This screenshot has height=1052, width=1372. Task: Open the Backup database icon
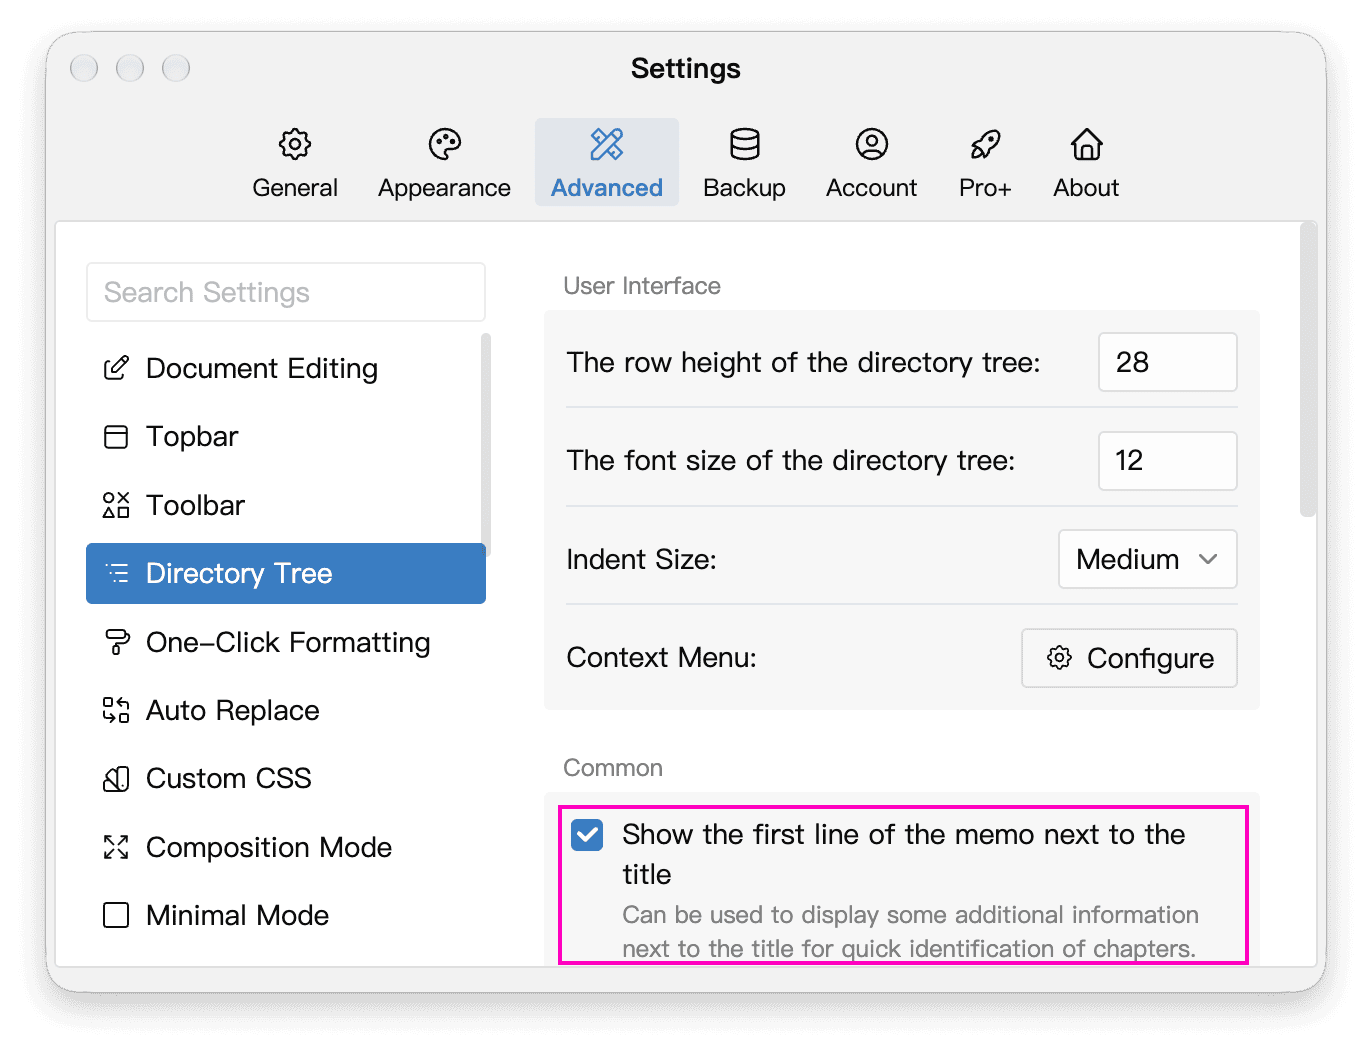(745, 144)
